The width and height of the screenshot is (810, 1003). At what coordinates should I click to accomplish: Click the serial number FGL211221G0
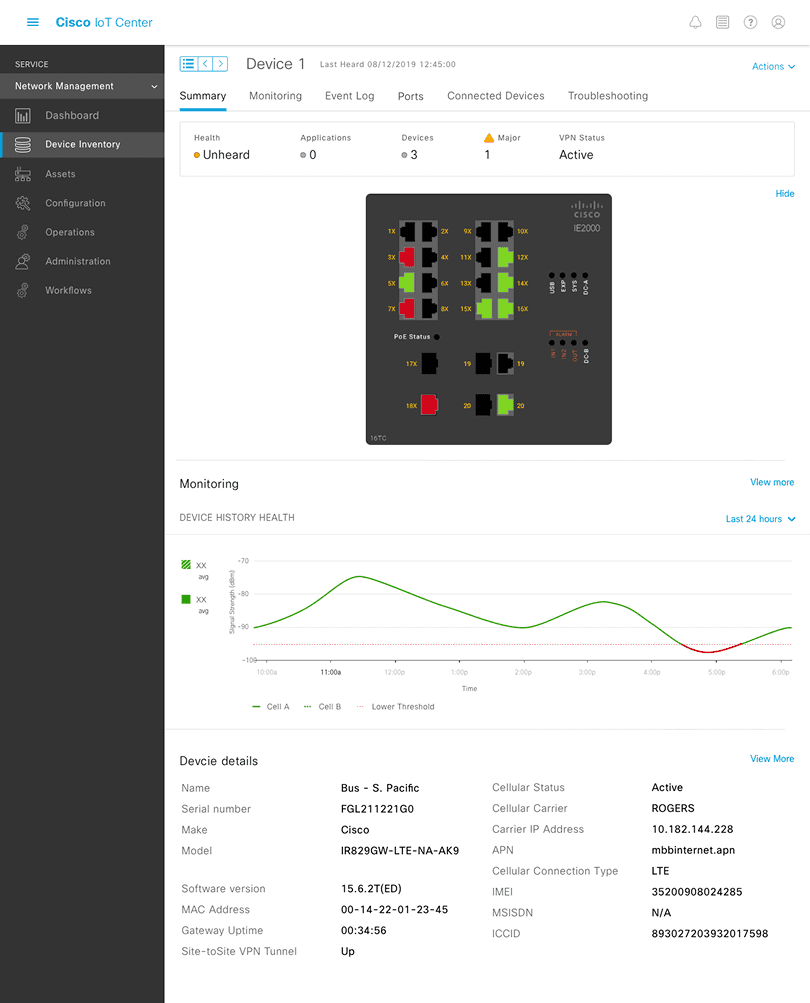377,809
